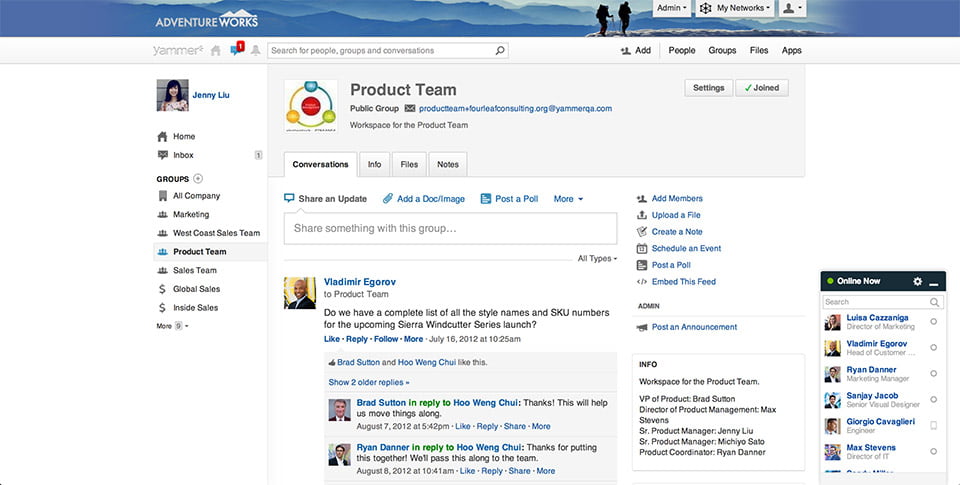Open People page in top navigation
960x485 pixels.
pyautogui.click(x=681, y=51)
